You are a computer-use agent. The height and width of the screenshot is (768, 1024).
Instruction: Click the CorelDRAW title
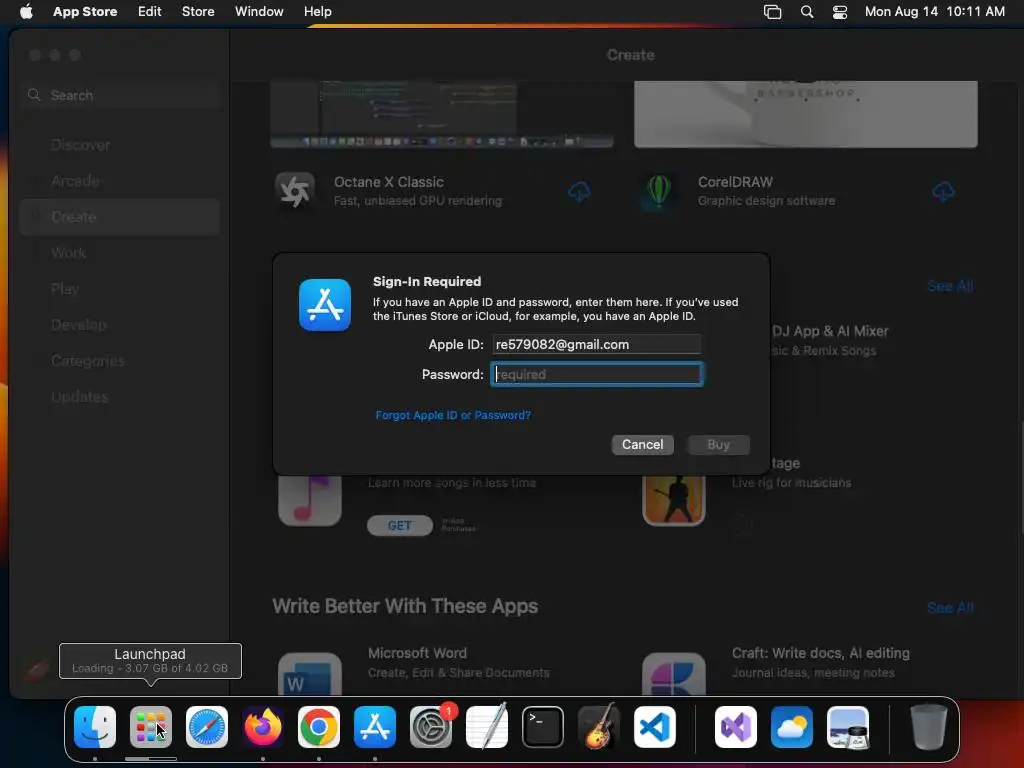click(x=735, y=182)
